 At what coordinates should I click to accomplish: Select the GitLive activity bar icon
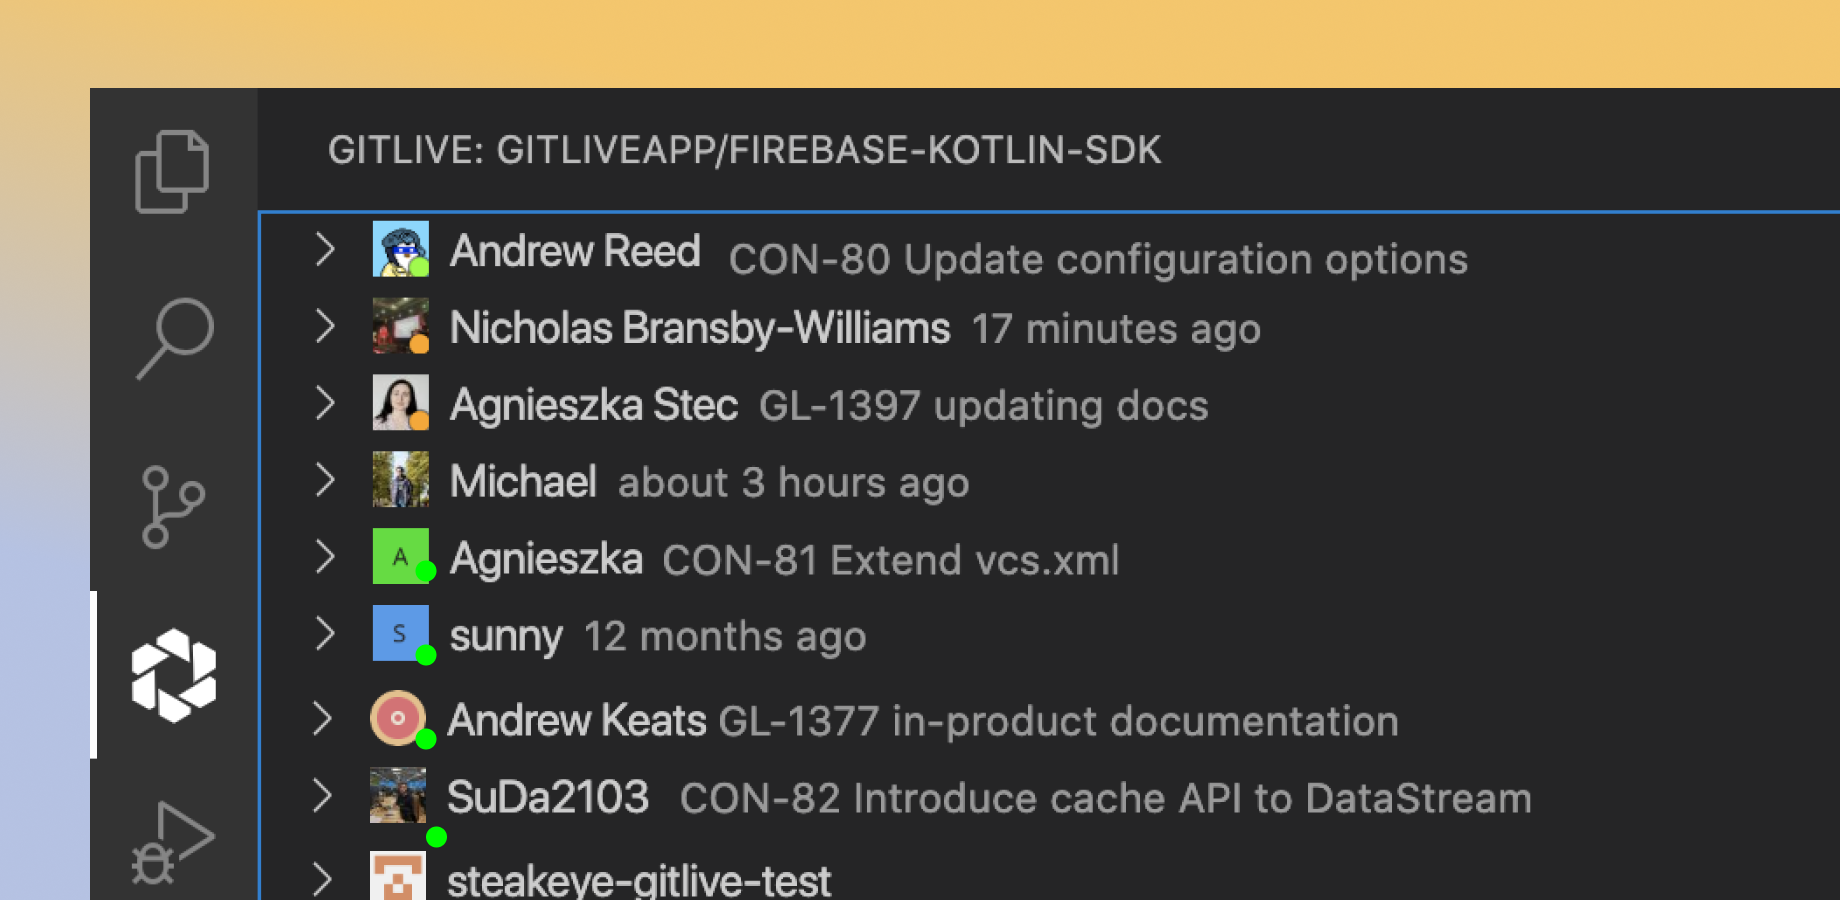pos(174,675)
